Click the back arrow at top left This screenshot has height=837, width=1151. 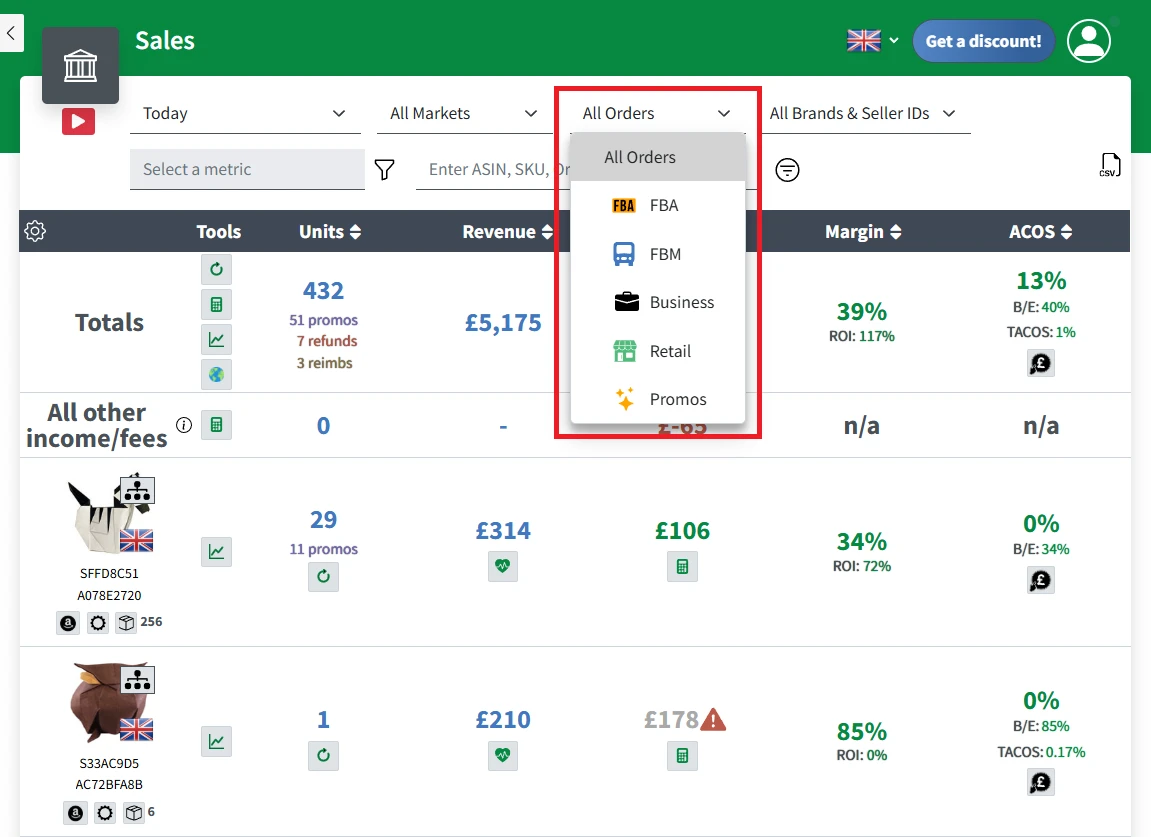[x=11, y=33]
